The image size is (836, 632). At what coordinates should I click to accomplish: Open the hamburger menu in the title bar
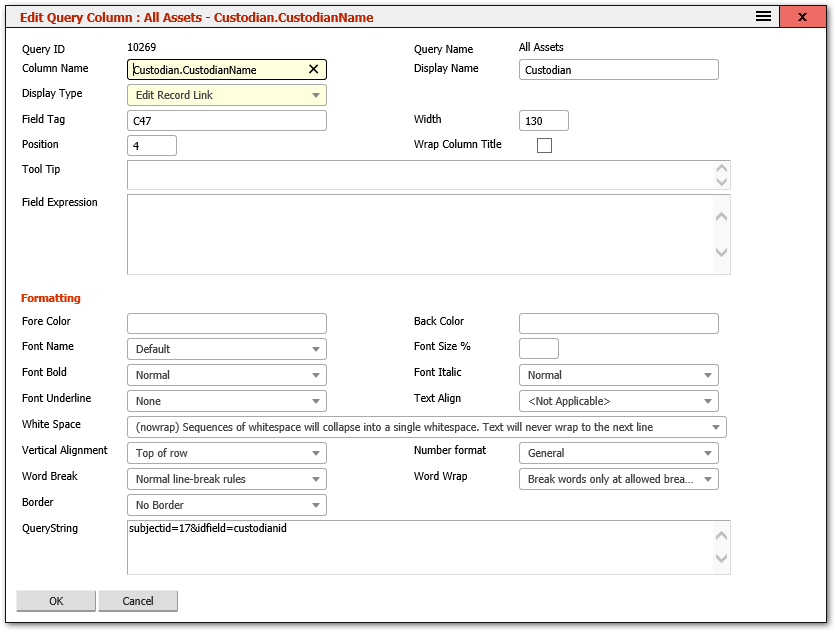point(762,17)
